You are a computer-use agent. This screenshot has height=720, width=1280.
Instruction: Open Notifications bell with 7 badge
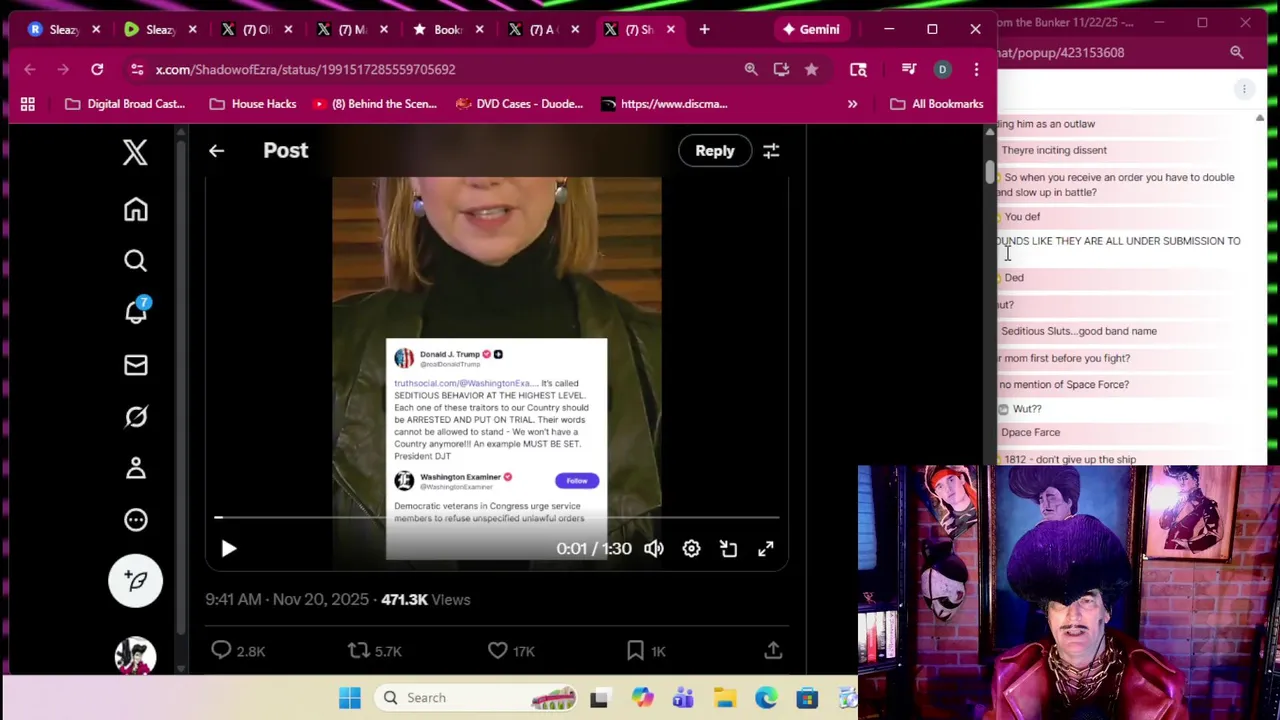(x=136, y=311)
